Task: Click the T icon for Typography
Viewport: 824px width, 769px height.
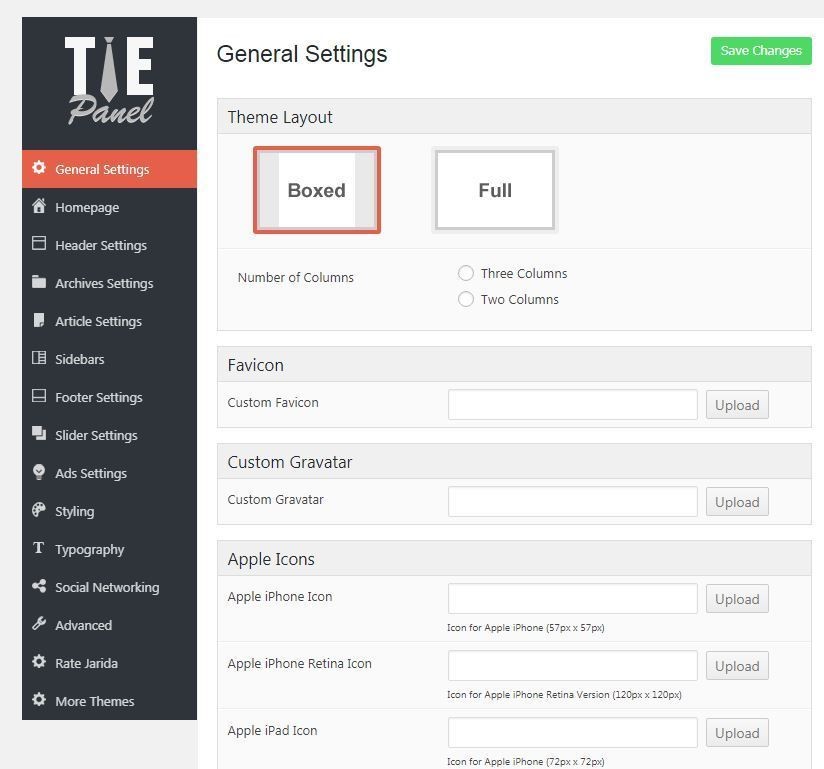Action: tap(39, 548)
